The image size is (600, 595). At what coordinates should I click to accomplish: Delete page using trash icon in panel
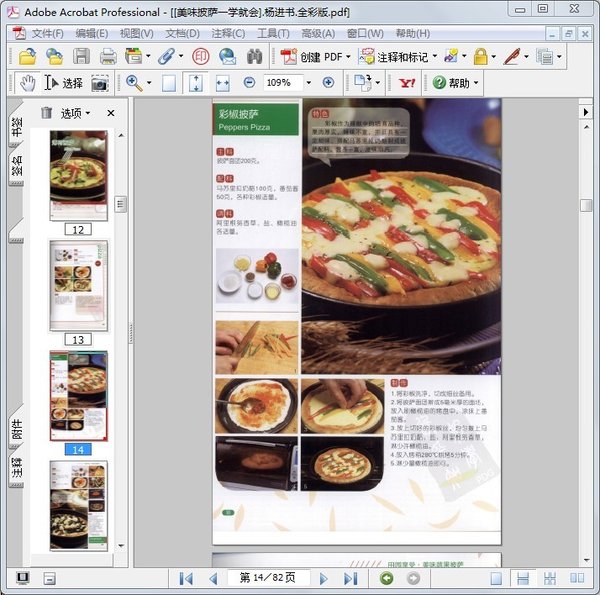pyautogui.click(x=46, y=113)
